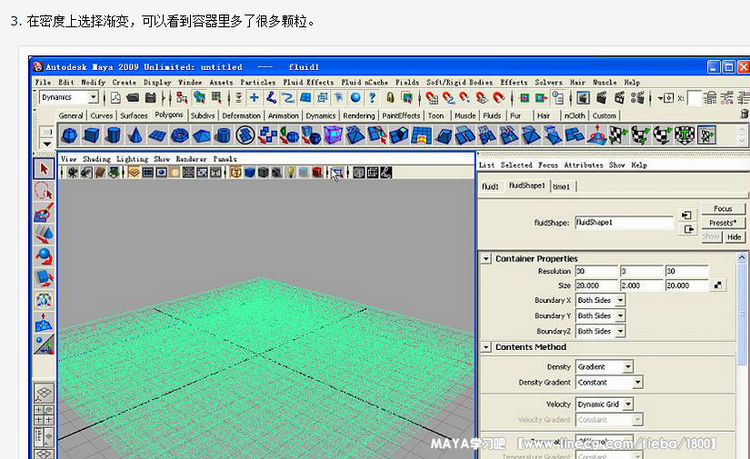Click the shelf menu down arrow button
Viewport: 750px width, 459px height.
click(x=46, y=143)
